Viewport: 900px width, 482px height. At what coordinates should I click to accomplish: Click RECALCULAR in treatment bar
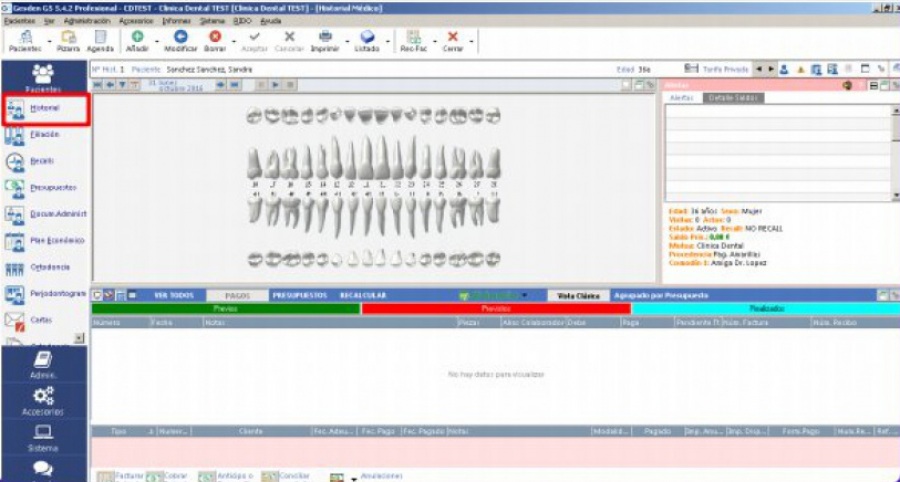pos(363,296)
